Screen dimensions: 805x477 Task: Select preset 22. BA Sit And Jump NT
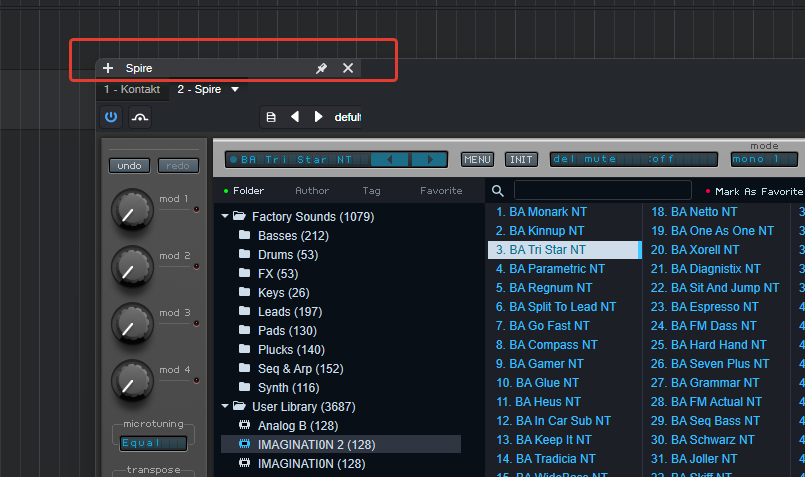[715, 288]
